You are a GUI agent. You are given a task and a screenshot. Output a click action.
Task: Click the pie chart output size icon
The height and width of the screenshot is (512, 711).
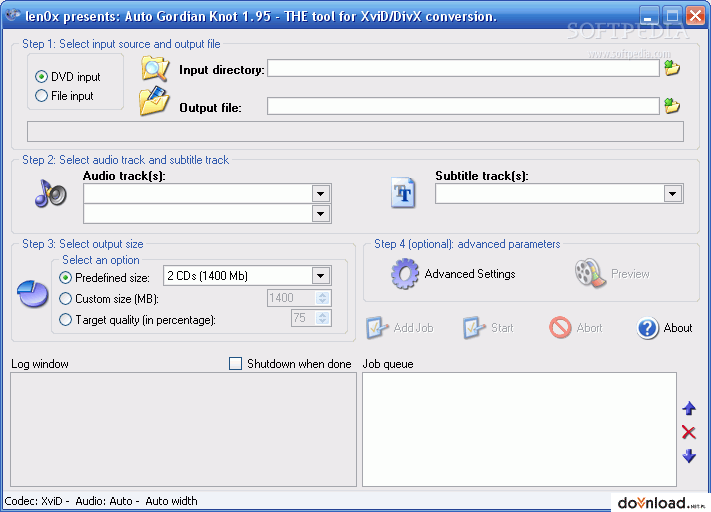[33, 293]
